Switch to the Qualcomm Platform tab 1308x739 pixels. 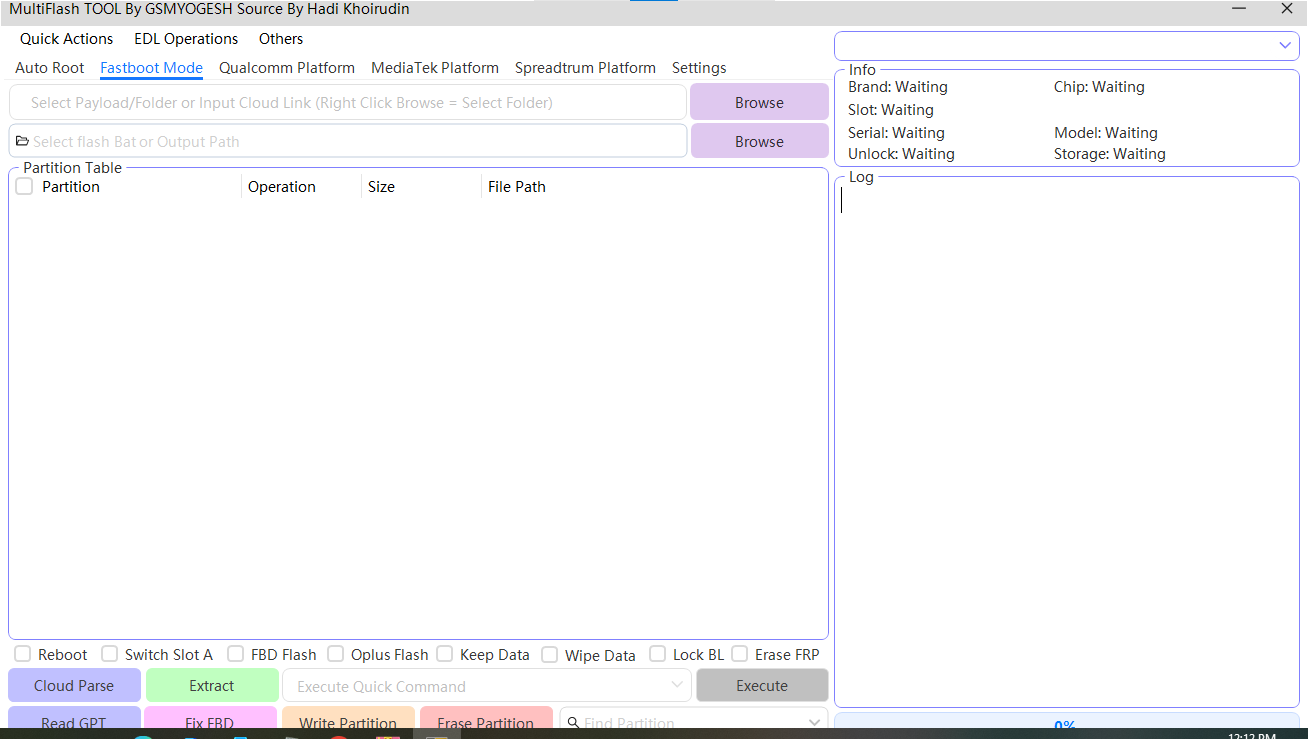(x=286, y=67)
